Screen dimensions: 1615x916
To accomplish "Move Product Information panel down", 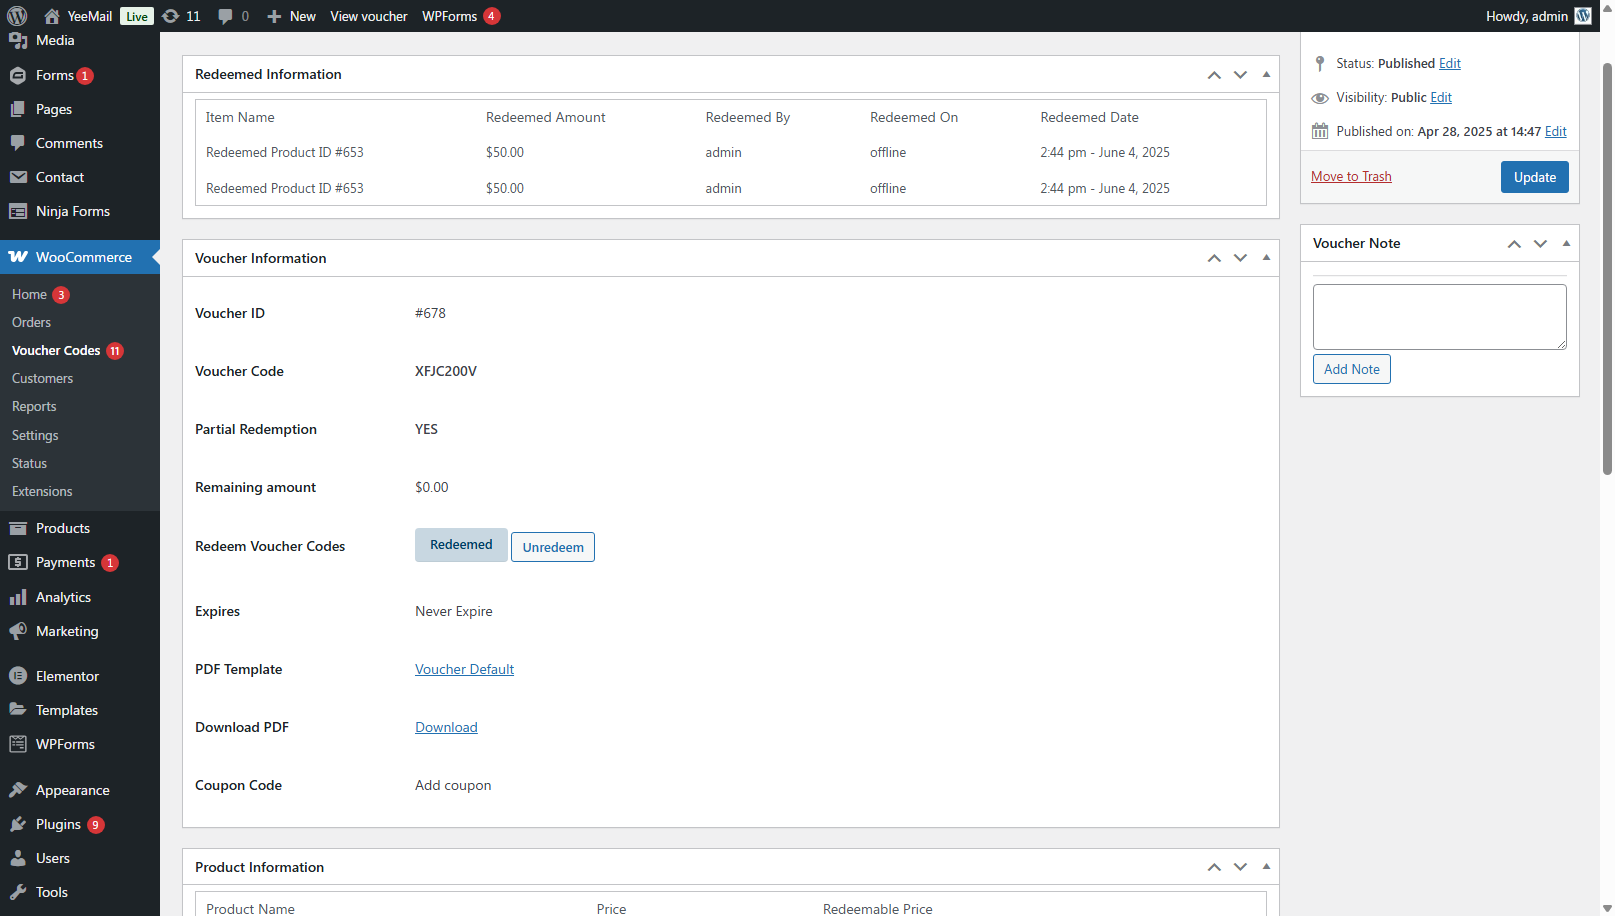I will point(1240,867).
